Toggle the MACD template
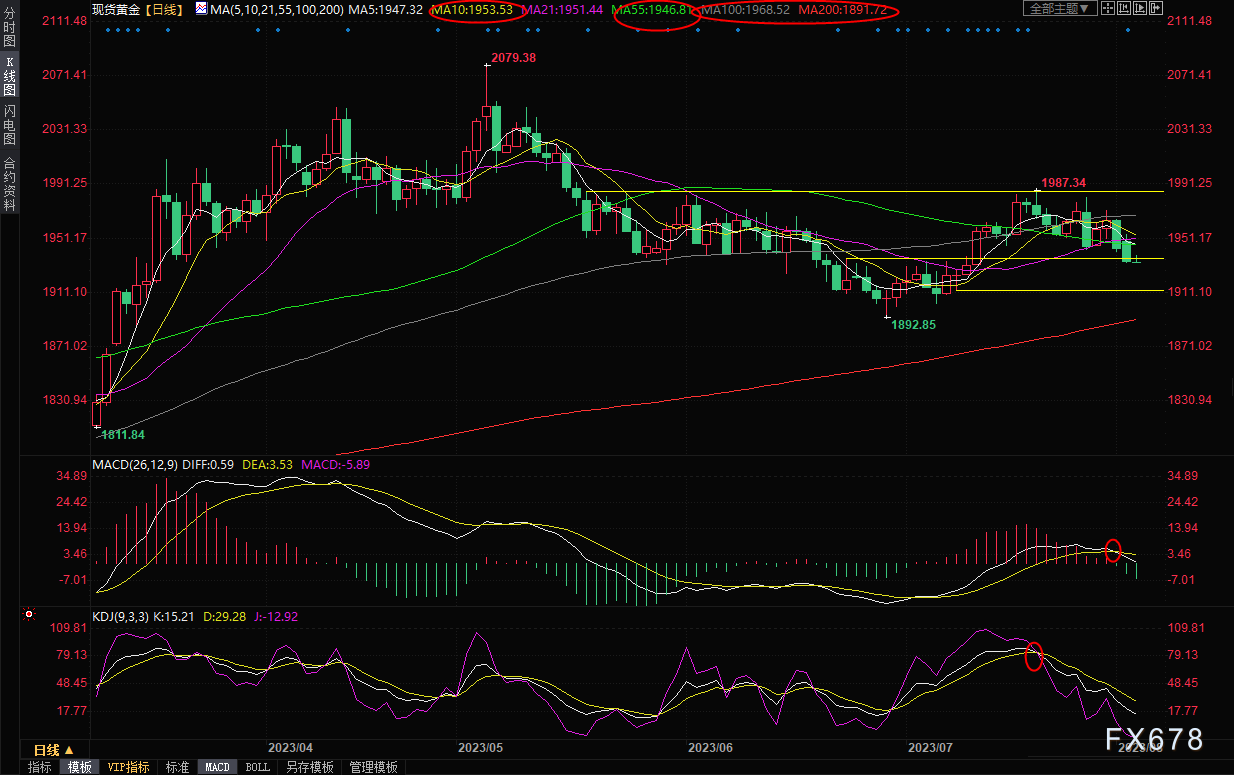This screenshot has width=1234, height=775. (x=217, y=767)
